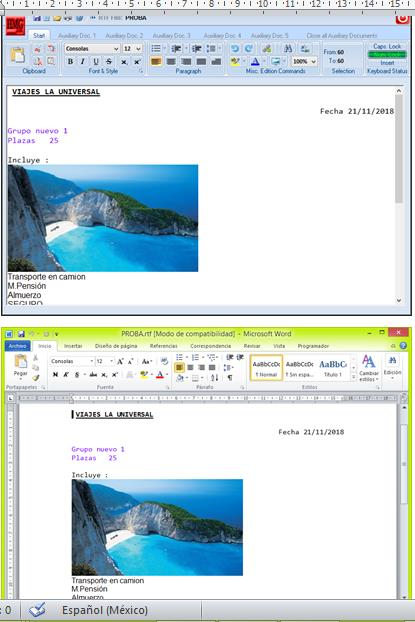Toggle Bold in the Font & Style group
Screen dimensions: 415x622
point(70,61)
